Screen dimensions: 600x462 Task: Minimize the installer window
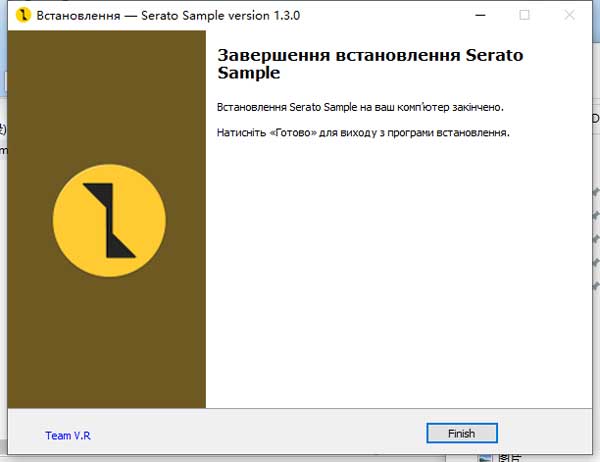click(480, 15)
